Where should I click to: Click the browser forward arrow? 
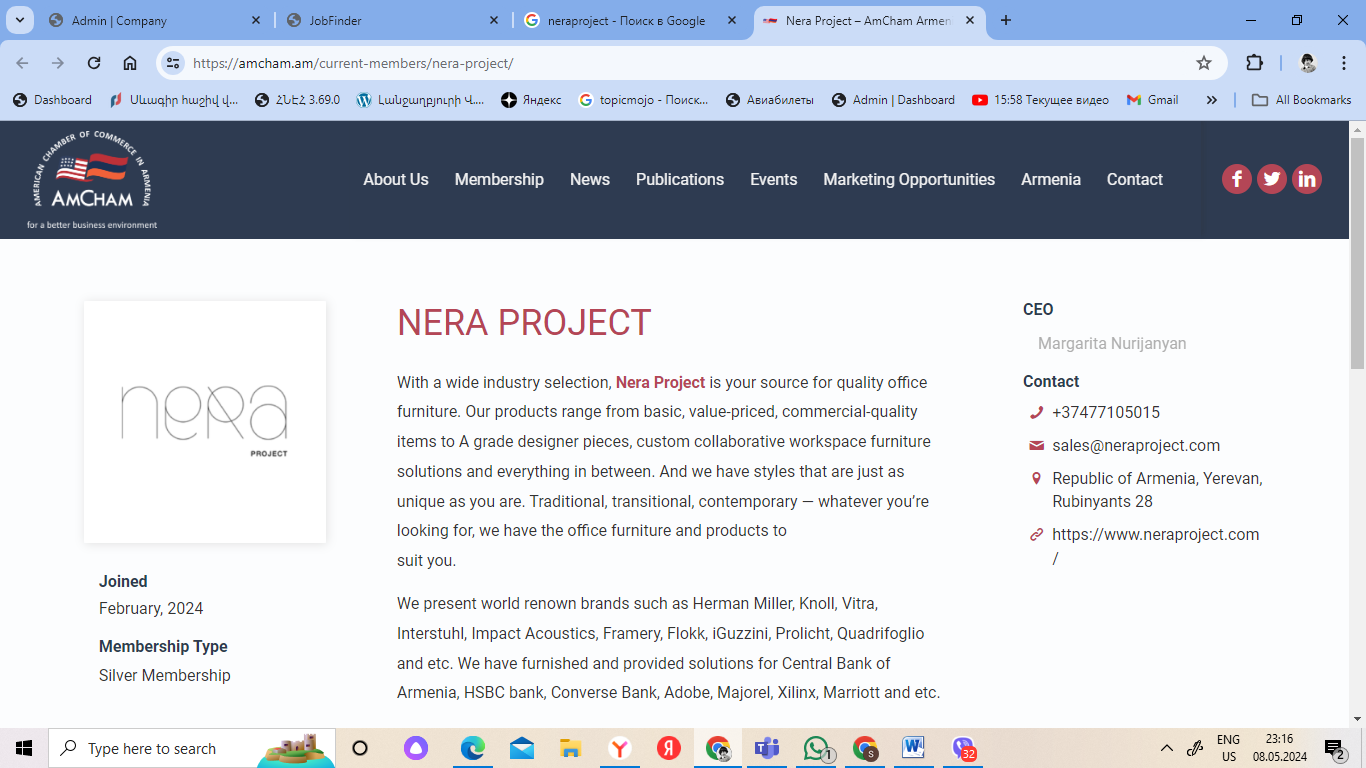tap(58, 63)
